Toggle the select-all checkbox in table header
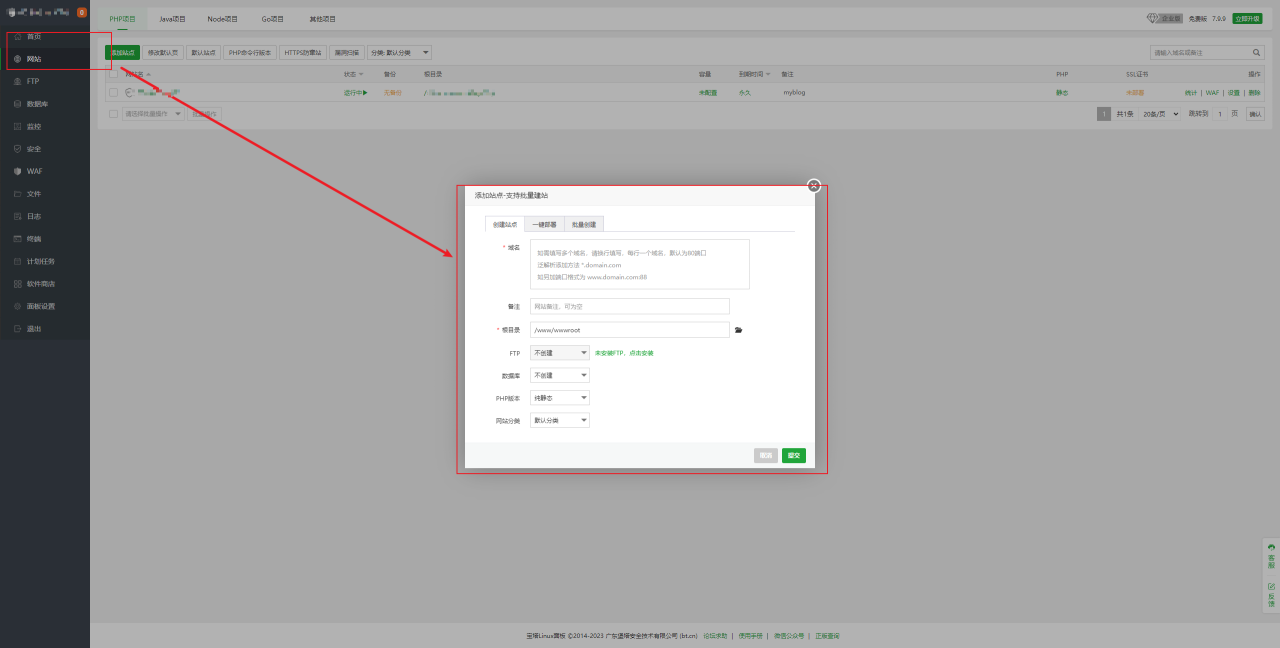 (x=113, y=74)
